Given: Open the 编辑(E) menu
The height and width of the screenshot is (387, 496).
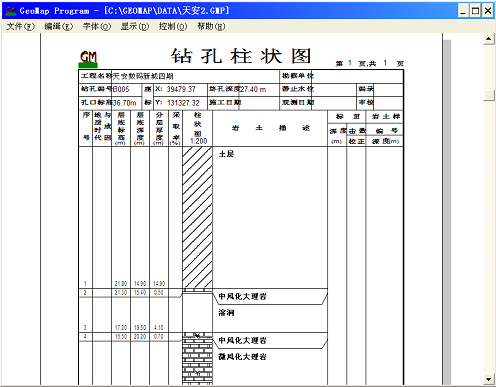Looking at the screenshot, I should 59,26.
